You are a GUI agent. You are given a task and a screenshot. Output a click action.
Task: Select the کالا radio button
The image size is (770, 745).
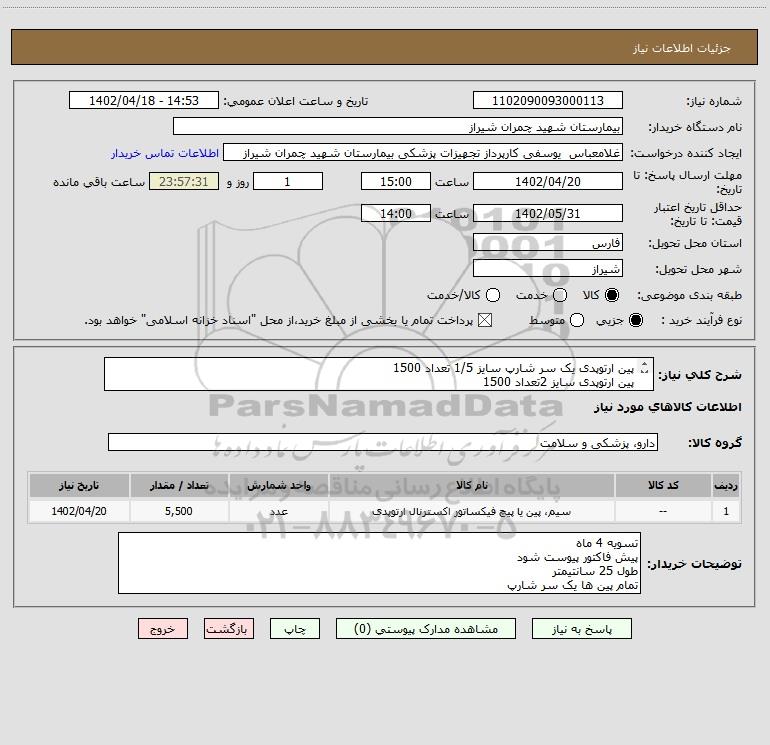pos(612,295)
